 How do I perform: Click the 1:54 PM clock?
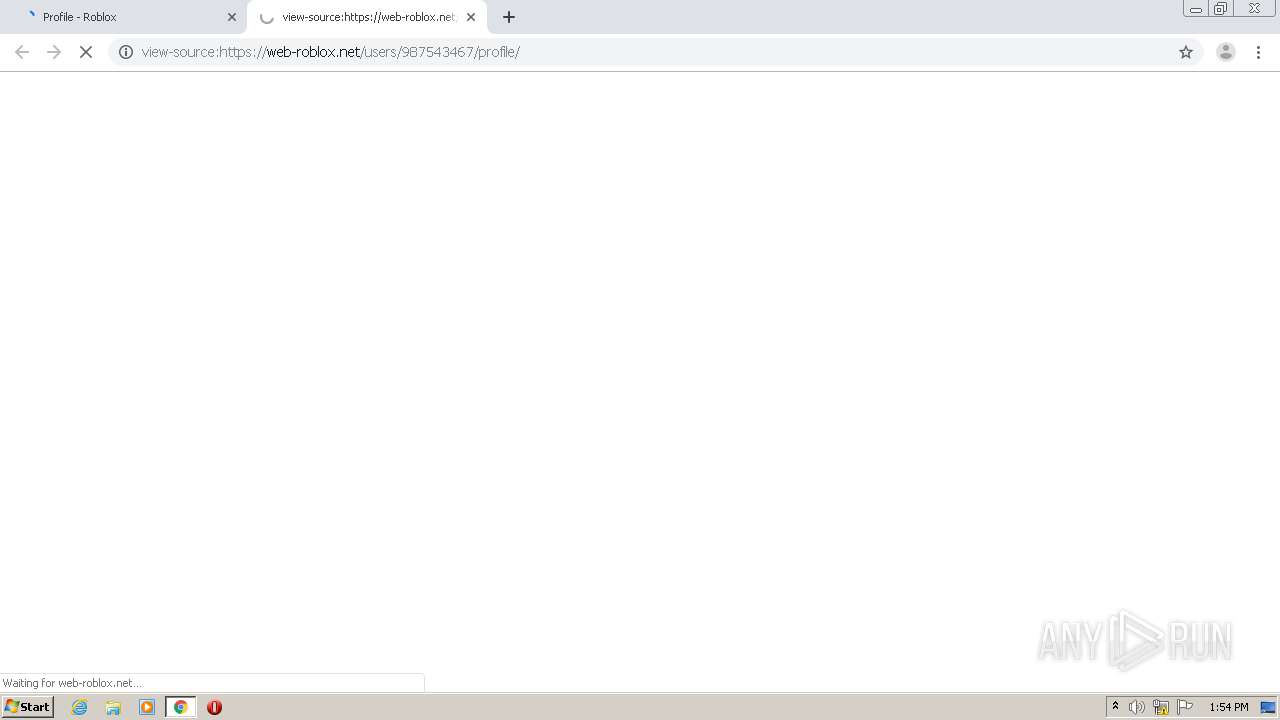coord(1229,707)
